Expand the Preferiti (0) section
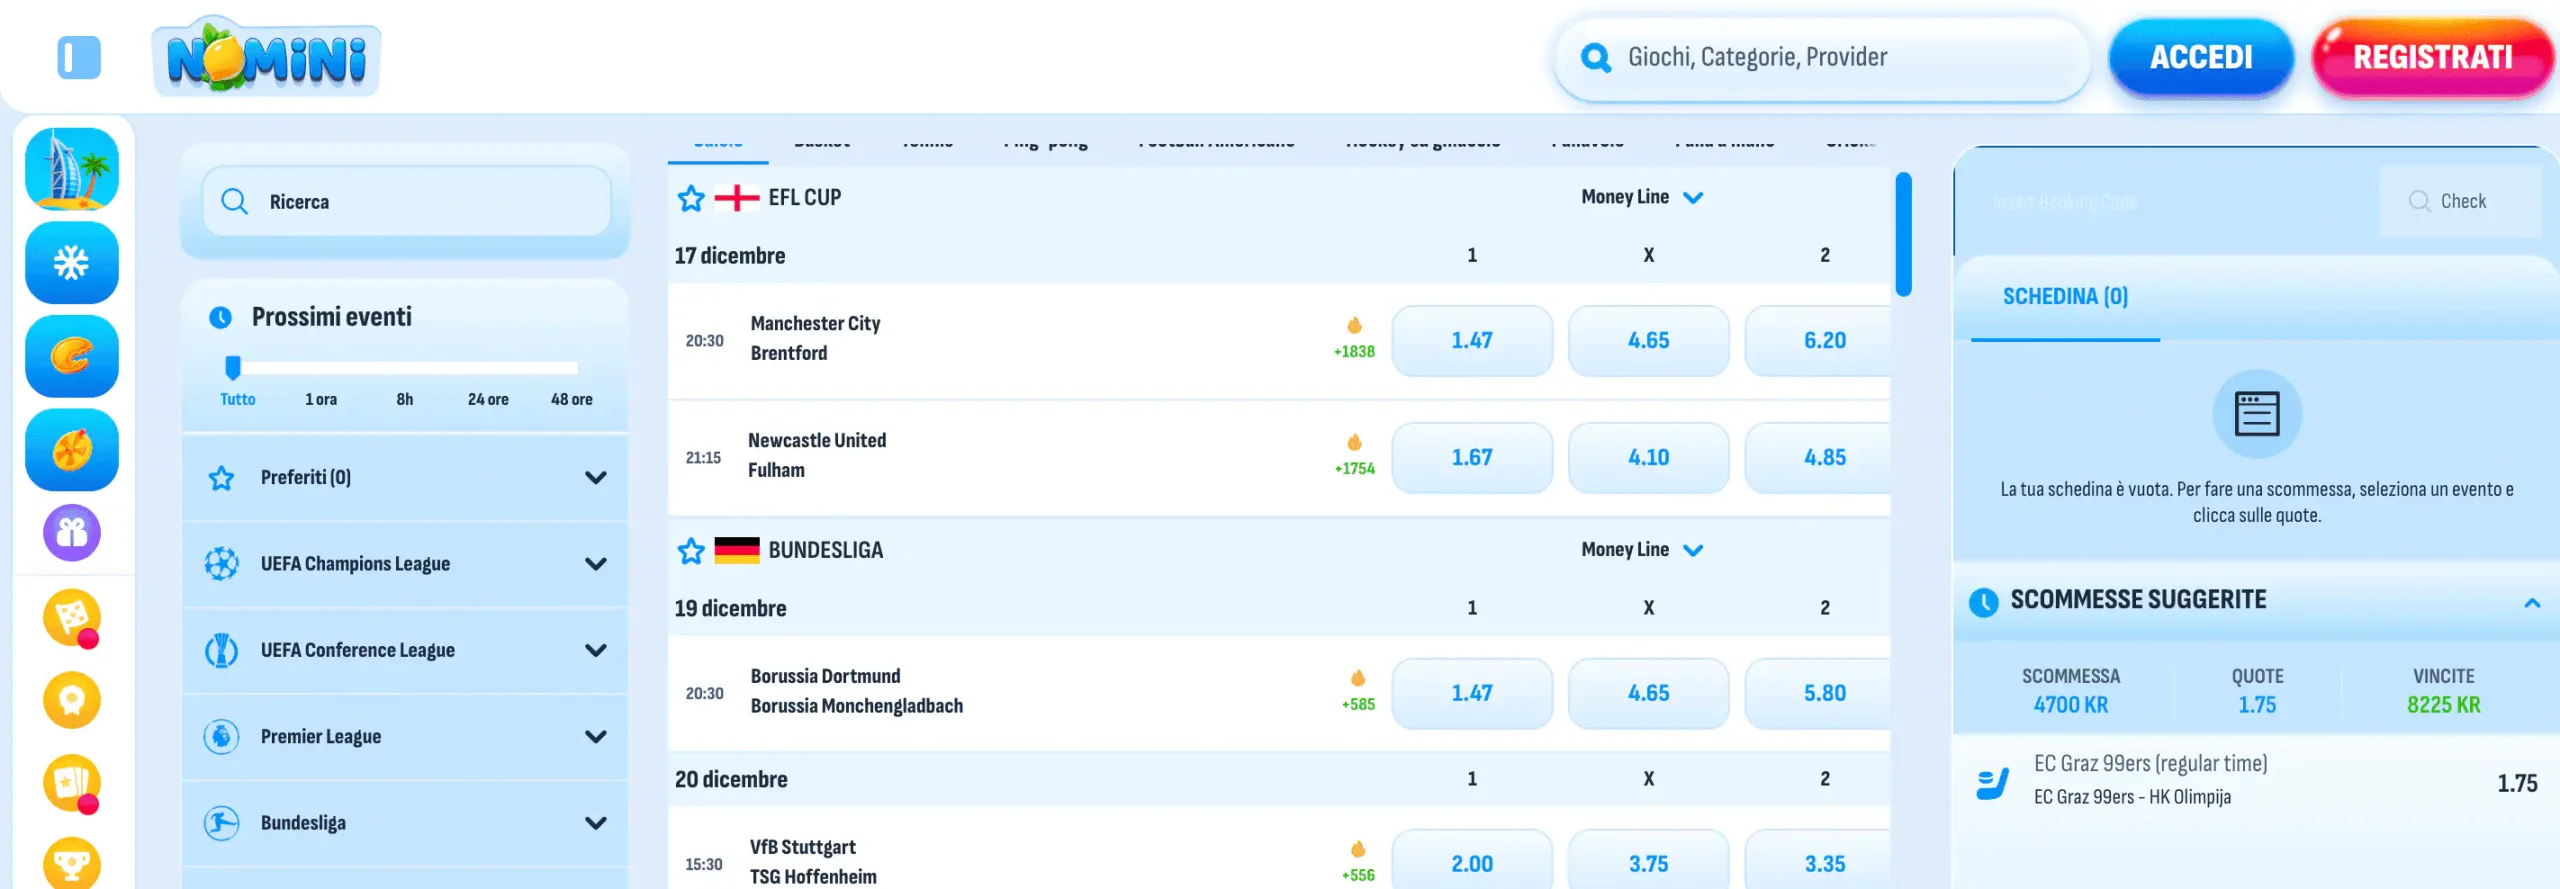 click(405, 477)
